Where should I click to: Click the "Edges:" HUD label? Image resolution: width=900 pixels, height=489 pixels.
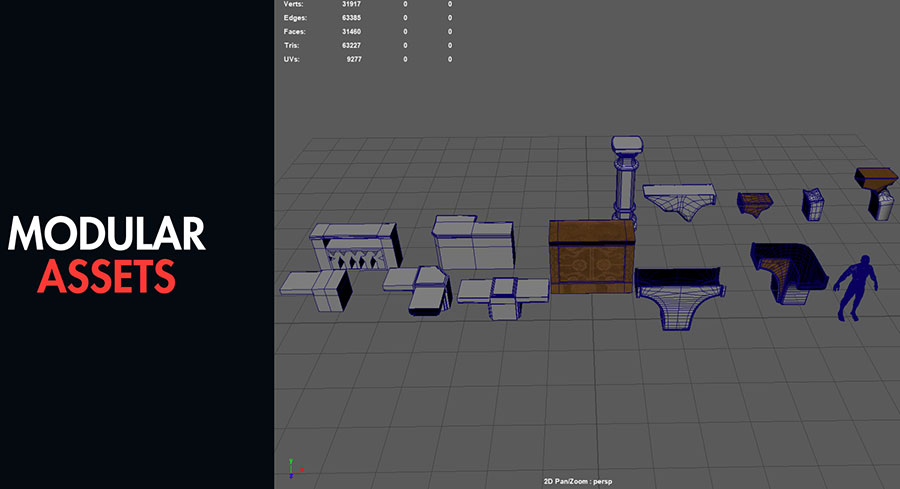[295, 18]
